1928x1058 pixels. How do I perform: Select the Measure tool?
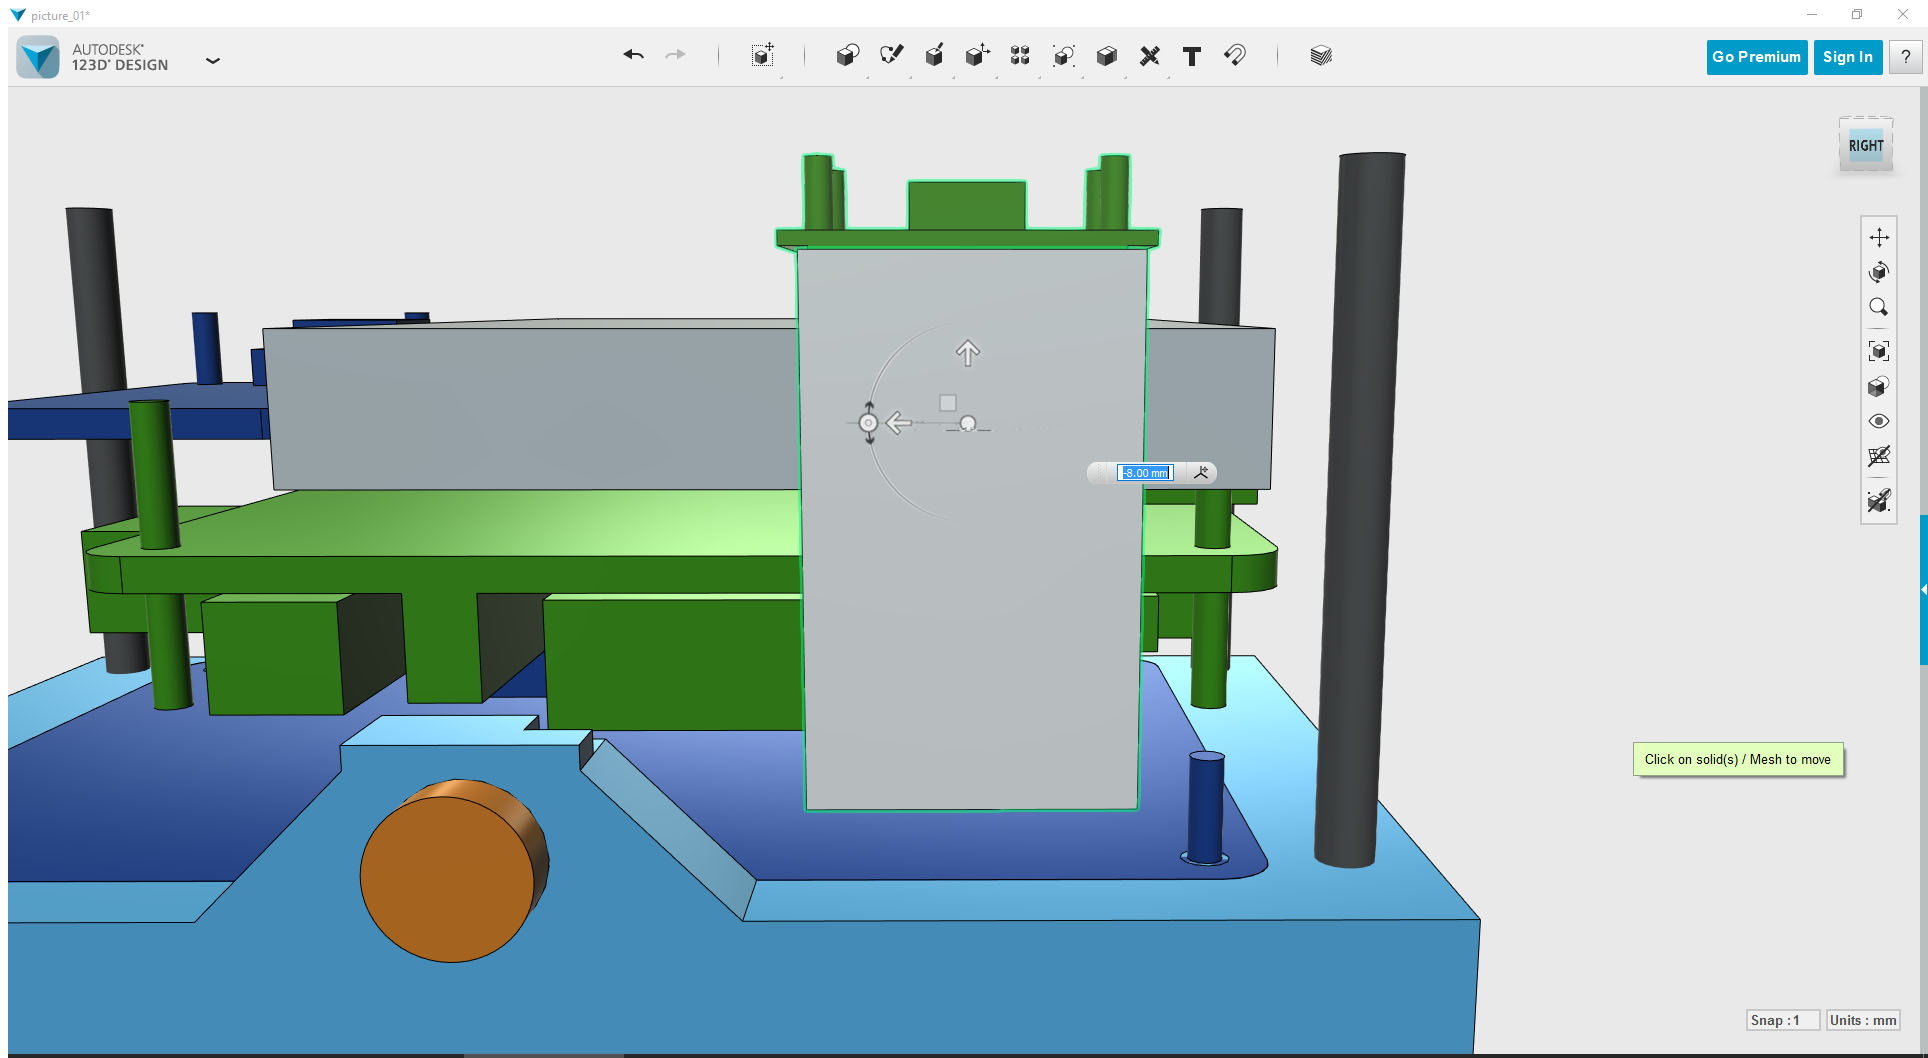coord(1149,56)
